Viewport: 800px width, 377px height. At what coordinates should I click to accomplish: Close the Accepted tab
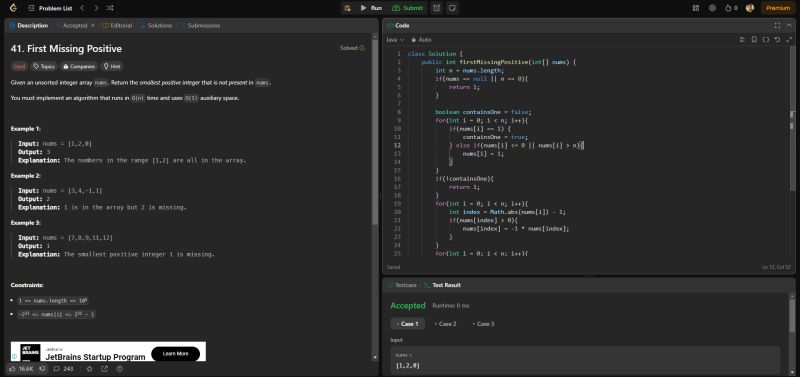tap(93, 26)
